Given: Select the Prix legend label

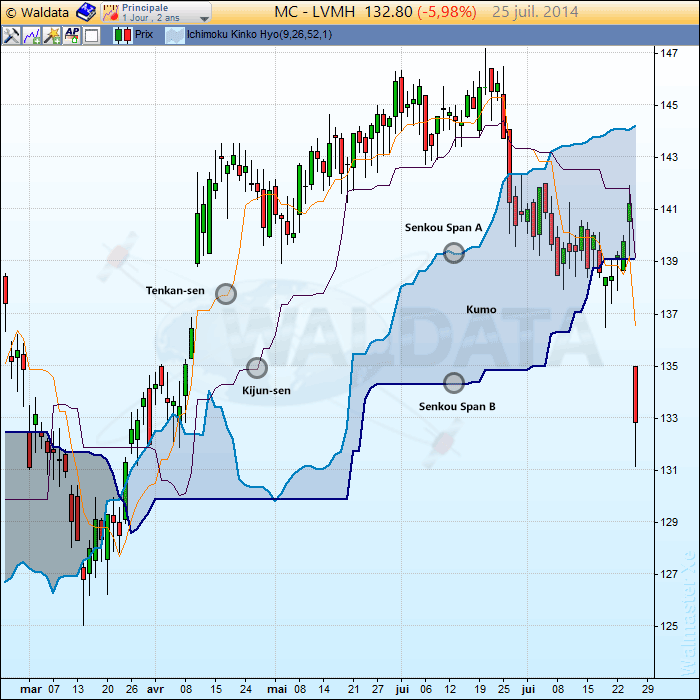Looking at the screenshot, I should click(x=144, y=34).
